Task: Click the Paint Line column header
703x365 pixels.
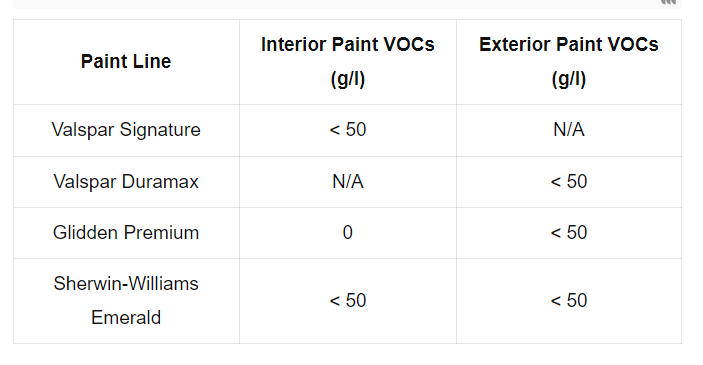Action: click(126, 61)
